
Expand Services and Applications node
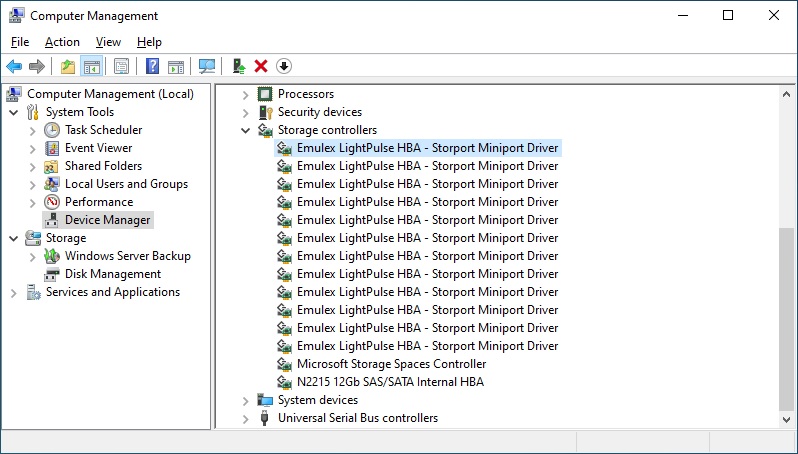13,292
